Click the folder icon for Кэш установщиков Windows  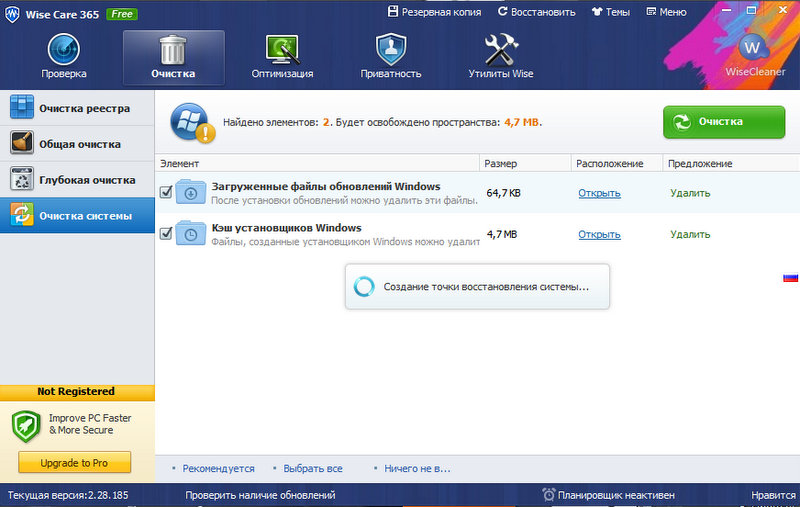click(191, 233)
